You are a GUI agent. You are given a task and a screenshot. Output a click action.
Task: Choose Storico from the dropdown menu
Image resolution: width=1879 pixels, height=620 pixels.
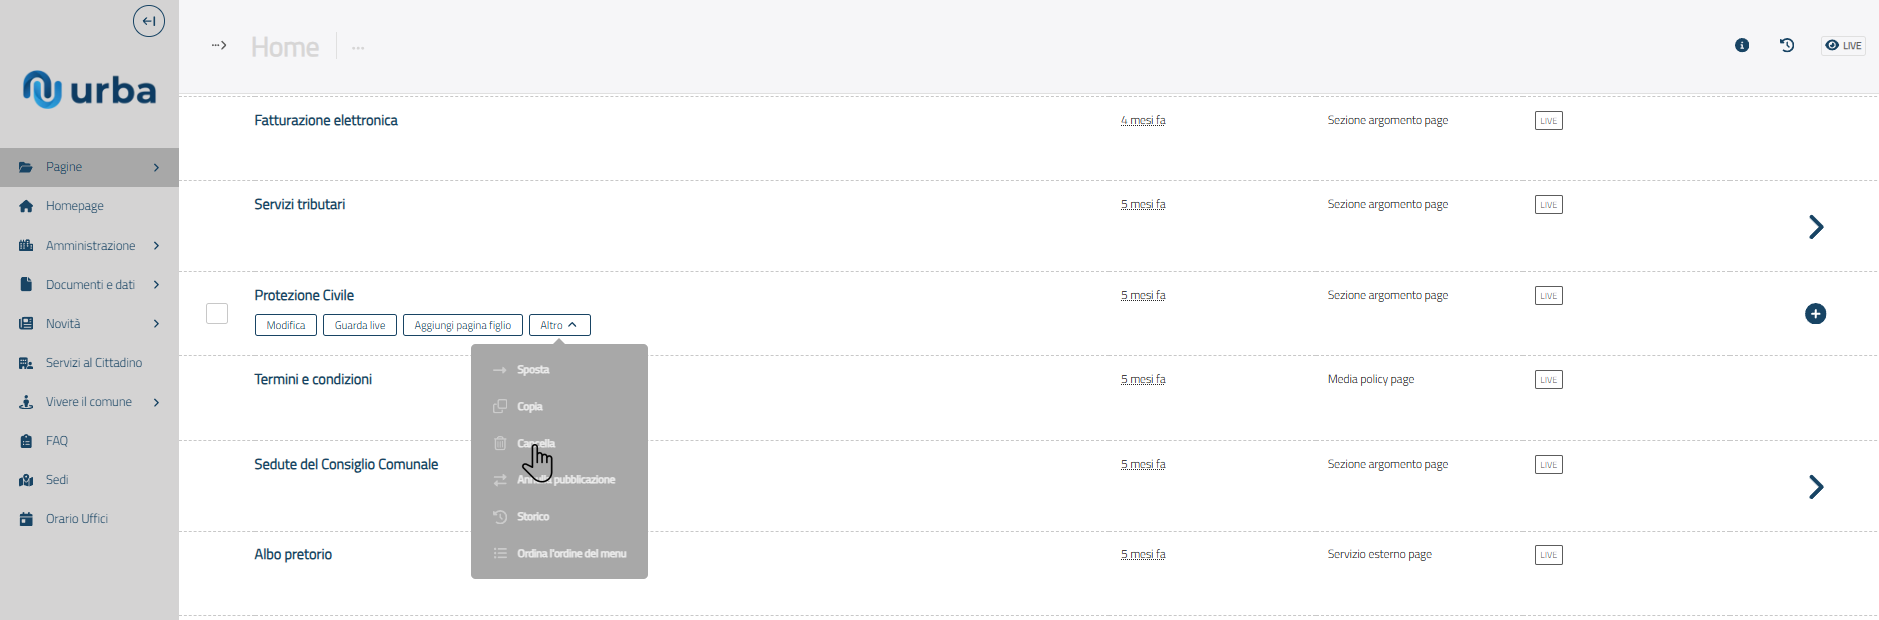(x=533, y=517)
